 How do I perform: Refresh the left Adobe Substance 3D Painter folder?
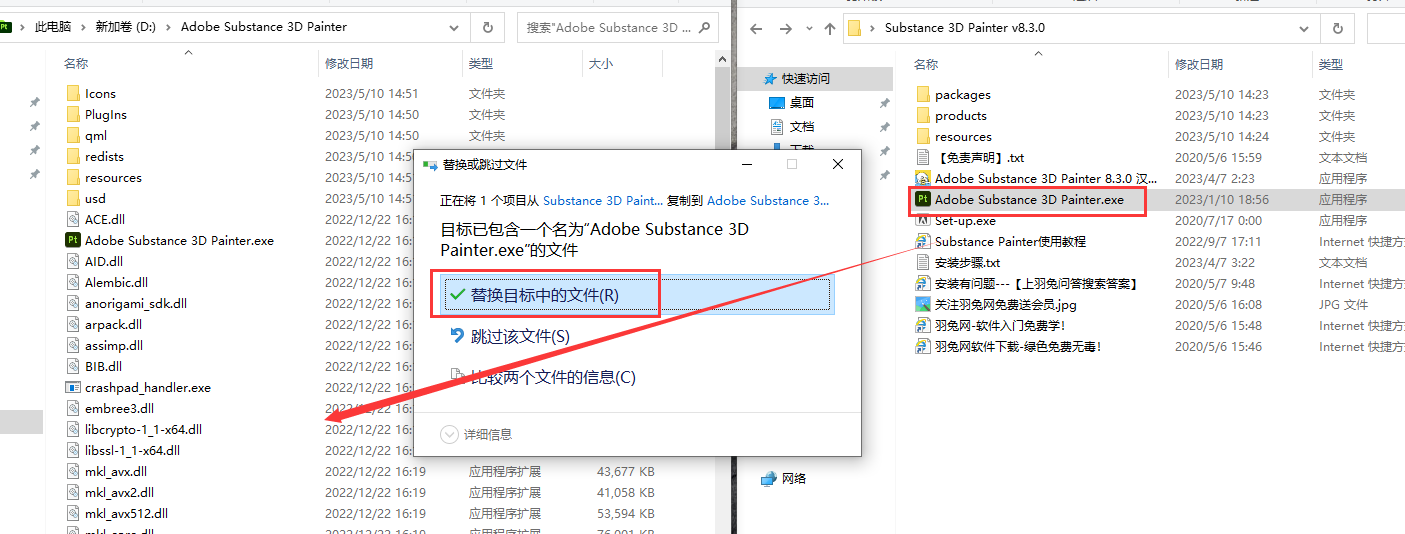(x=487, y=28)
